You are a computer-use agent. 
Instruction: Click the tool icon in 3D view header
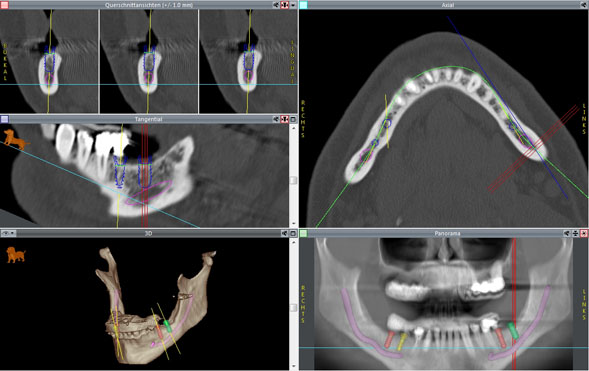pos(284,233)
